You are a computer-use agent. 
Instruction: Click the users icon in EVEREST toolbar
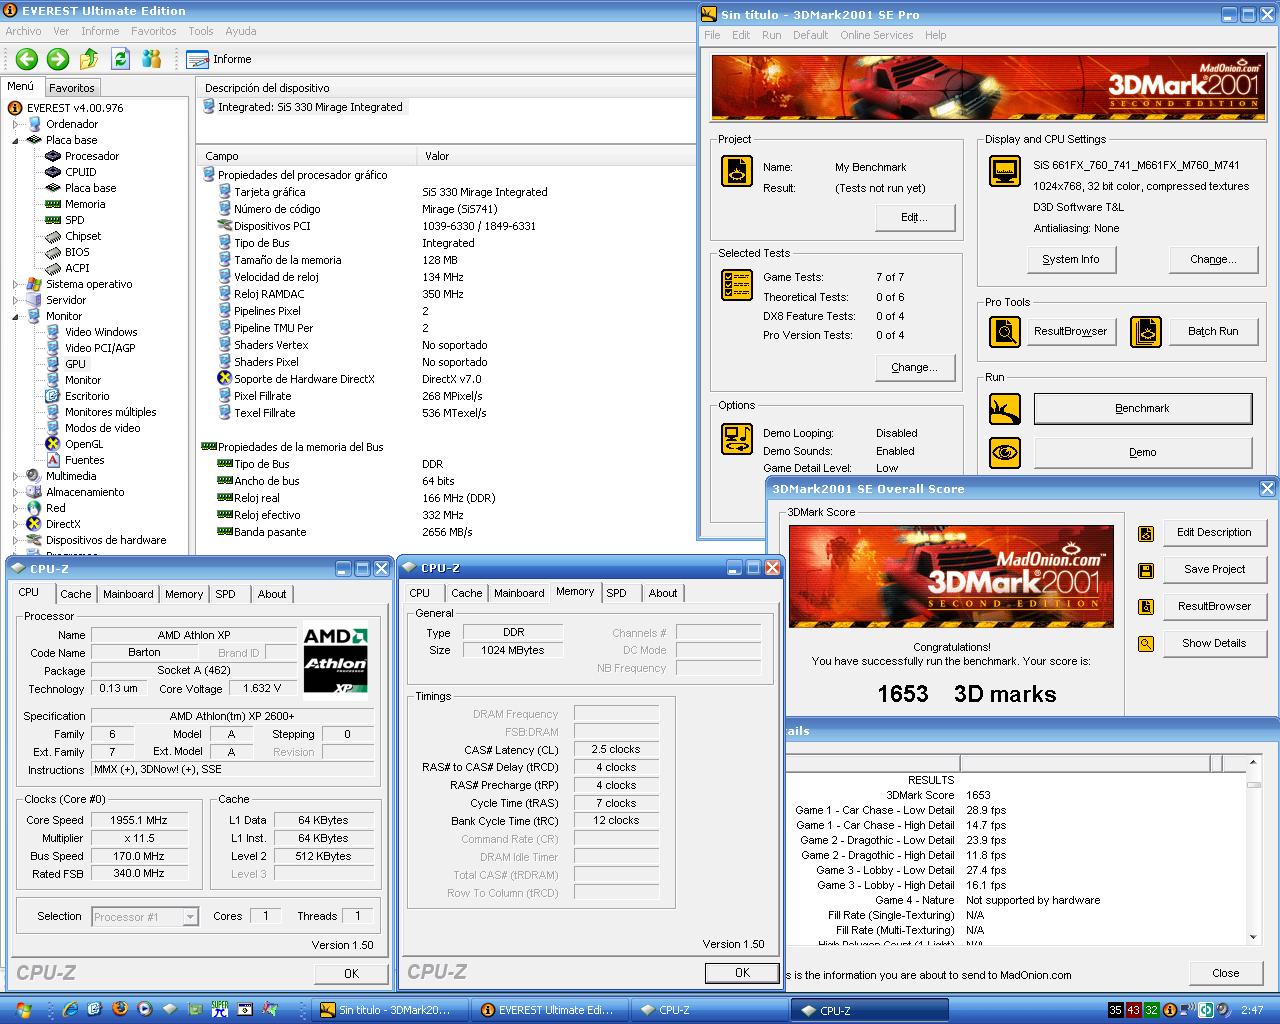[151, 59]
